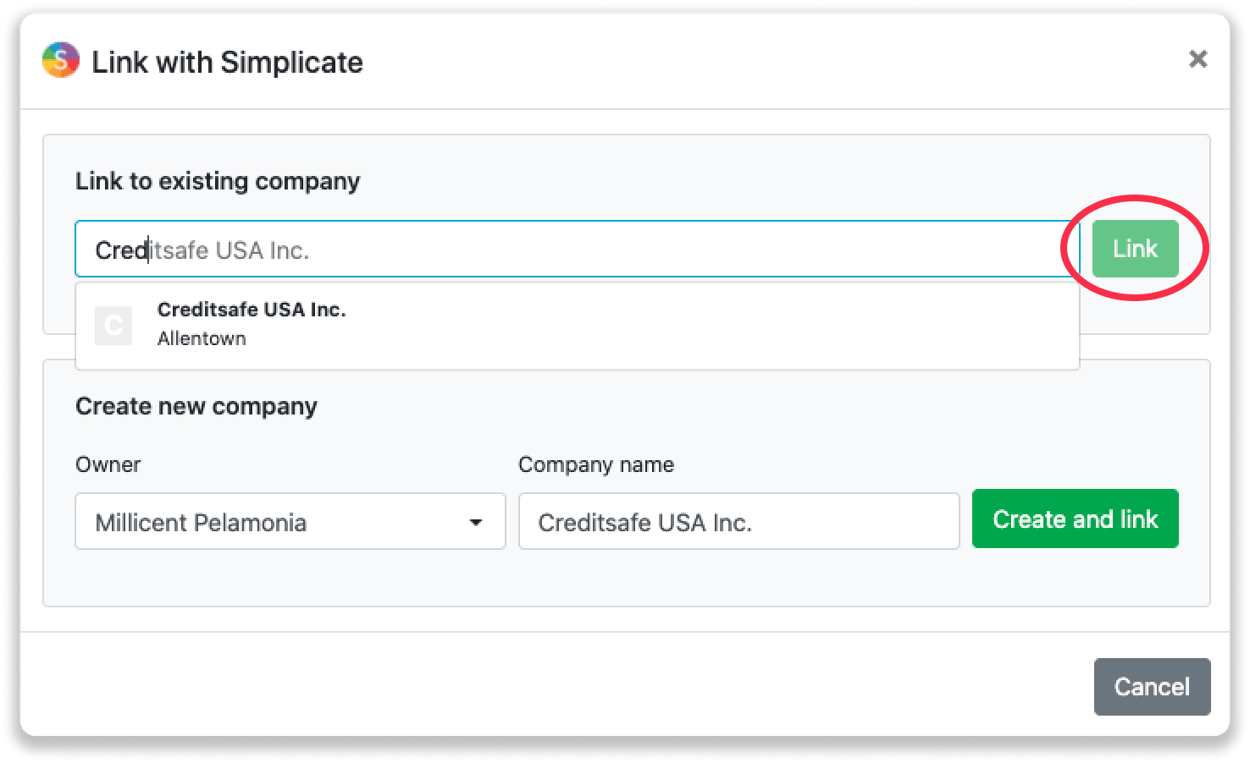Screen dimensions: 1250x763
Task: Click the Create new company heading
Action: coord(196,406)
